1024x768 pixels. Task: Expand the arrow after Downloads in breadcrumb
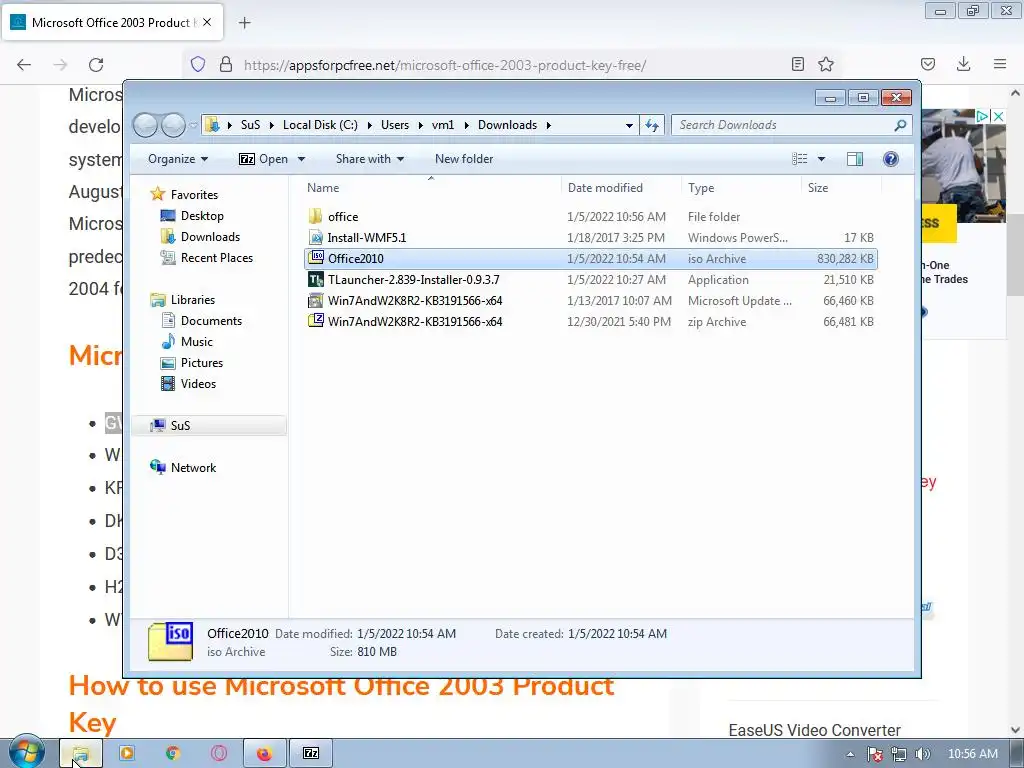click(x=549, y=125)
